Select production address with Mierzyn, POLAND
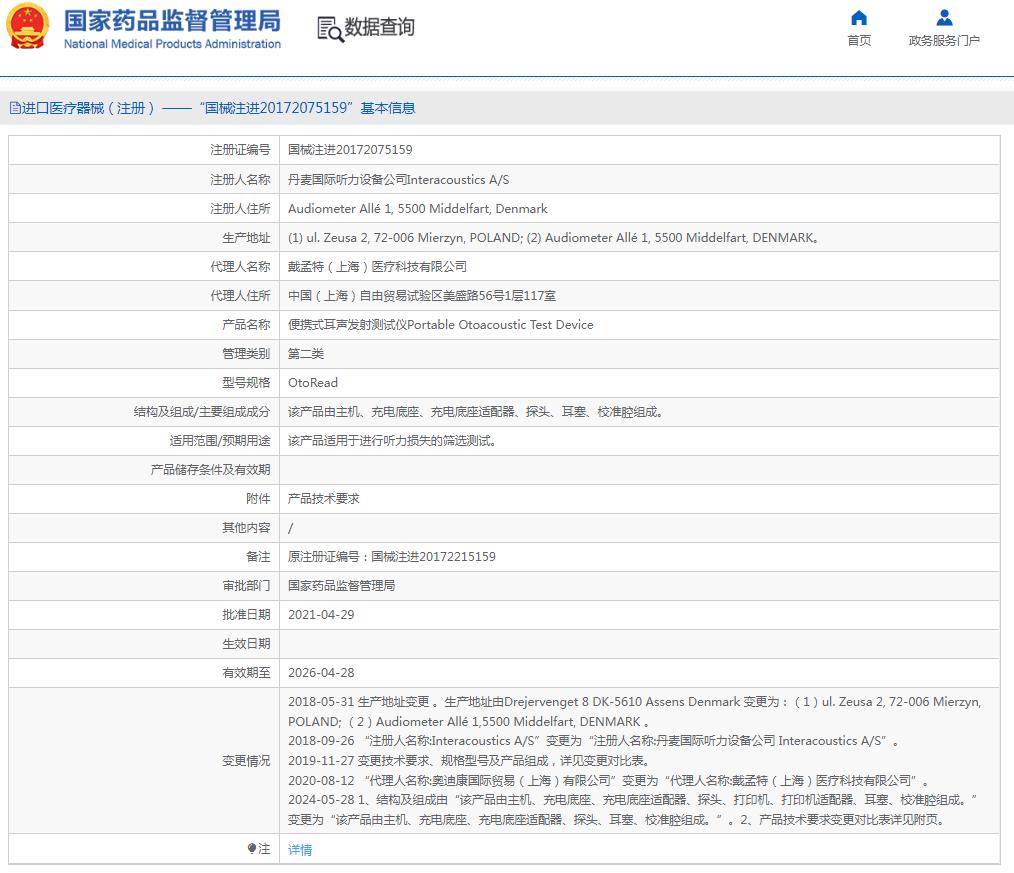 coord(554,238)
